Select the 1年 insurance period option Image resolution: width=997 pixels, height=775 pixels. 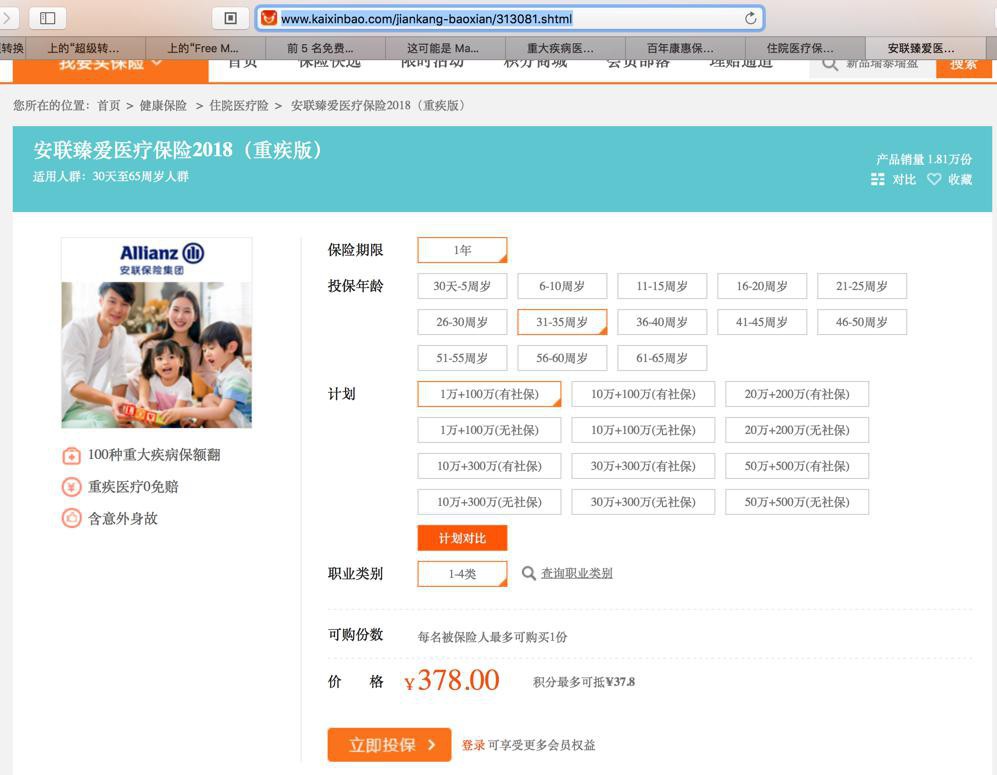coord(462,250)
